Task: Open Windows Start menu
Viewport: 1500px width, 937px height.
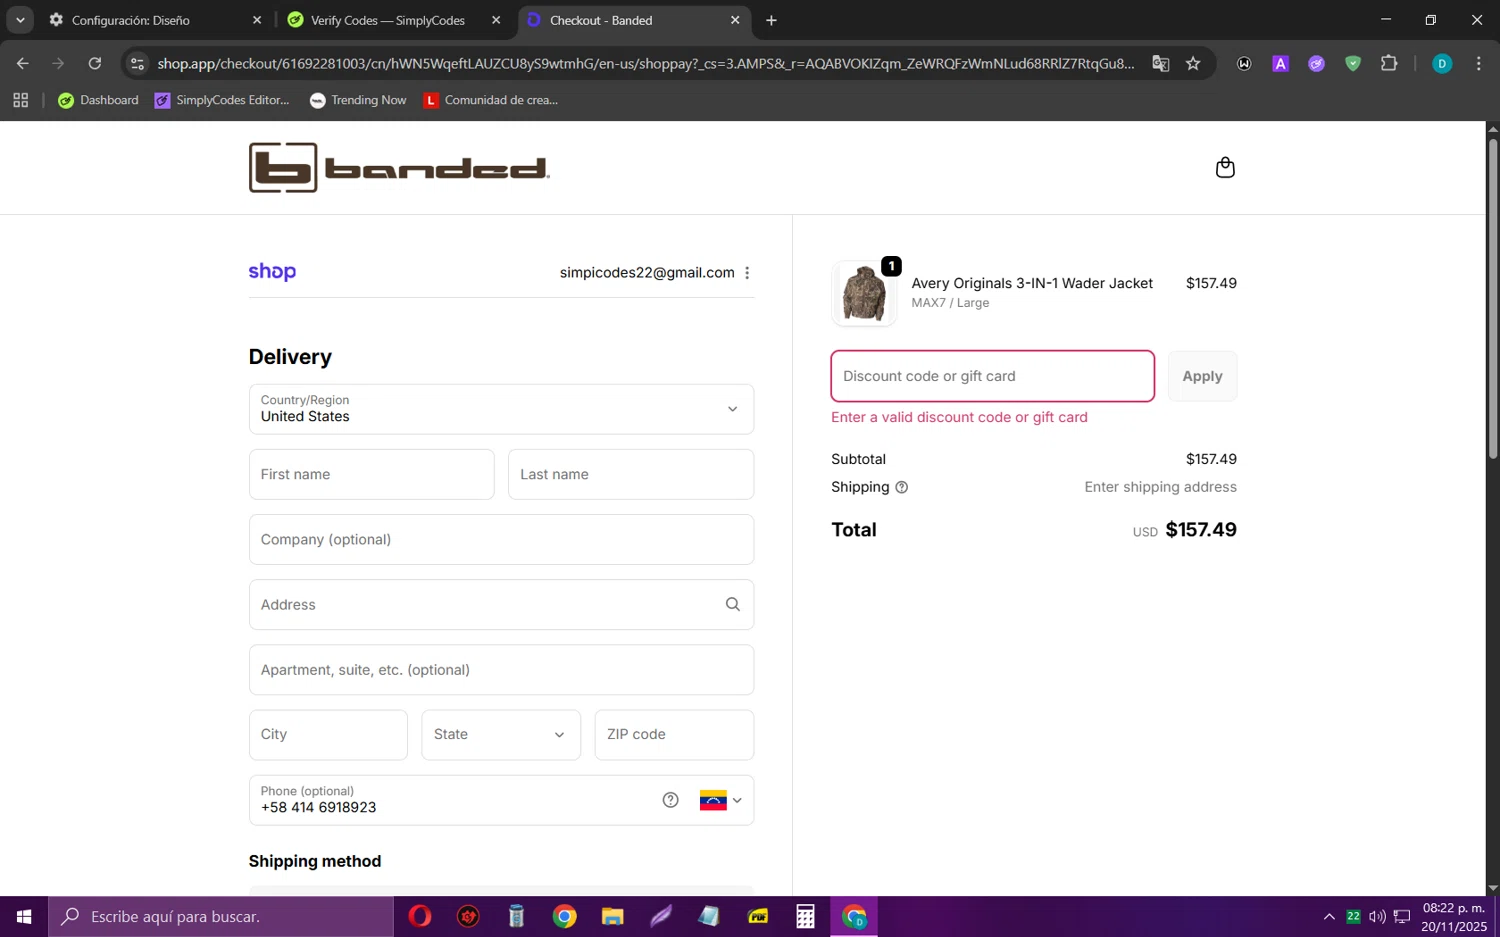Action: 24,916
